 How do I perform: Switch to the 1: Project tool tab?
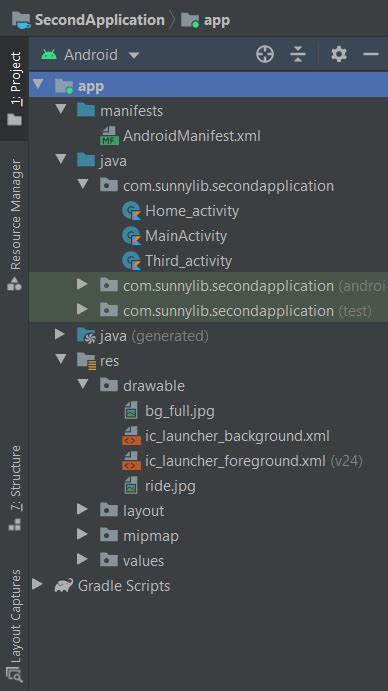(15, 88)
